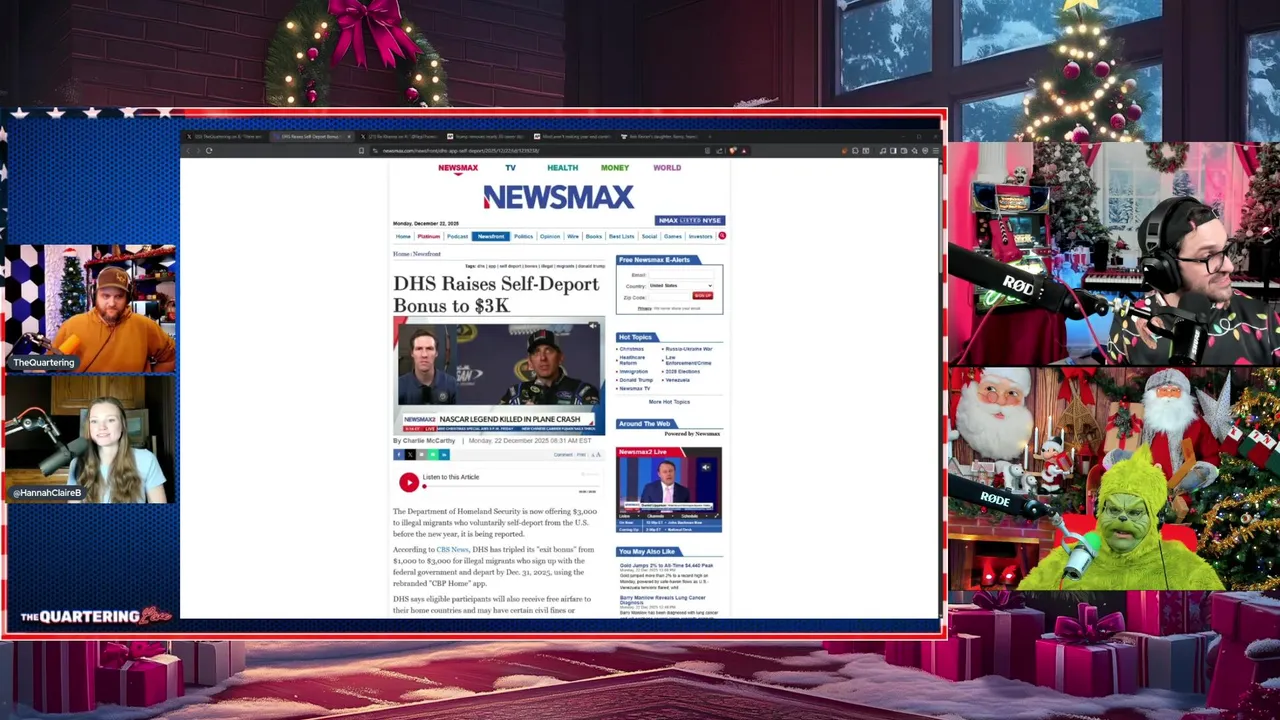
Task: Unmute the Newsmax2 Live sidebar video
Action: [705, 467]
